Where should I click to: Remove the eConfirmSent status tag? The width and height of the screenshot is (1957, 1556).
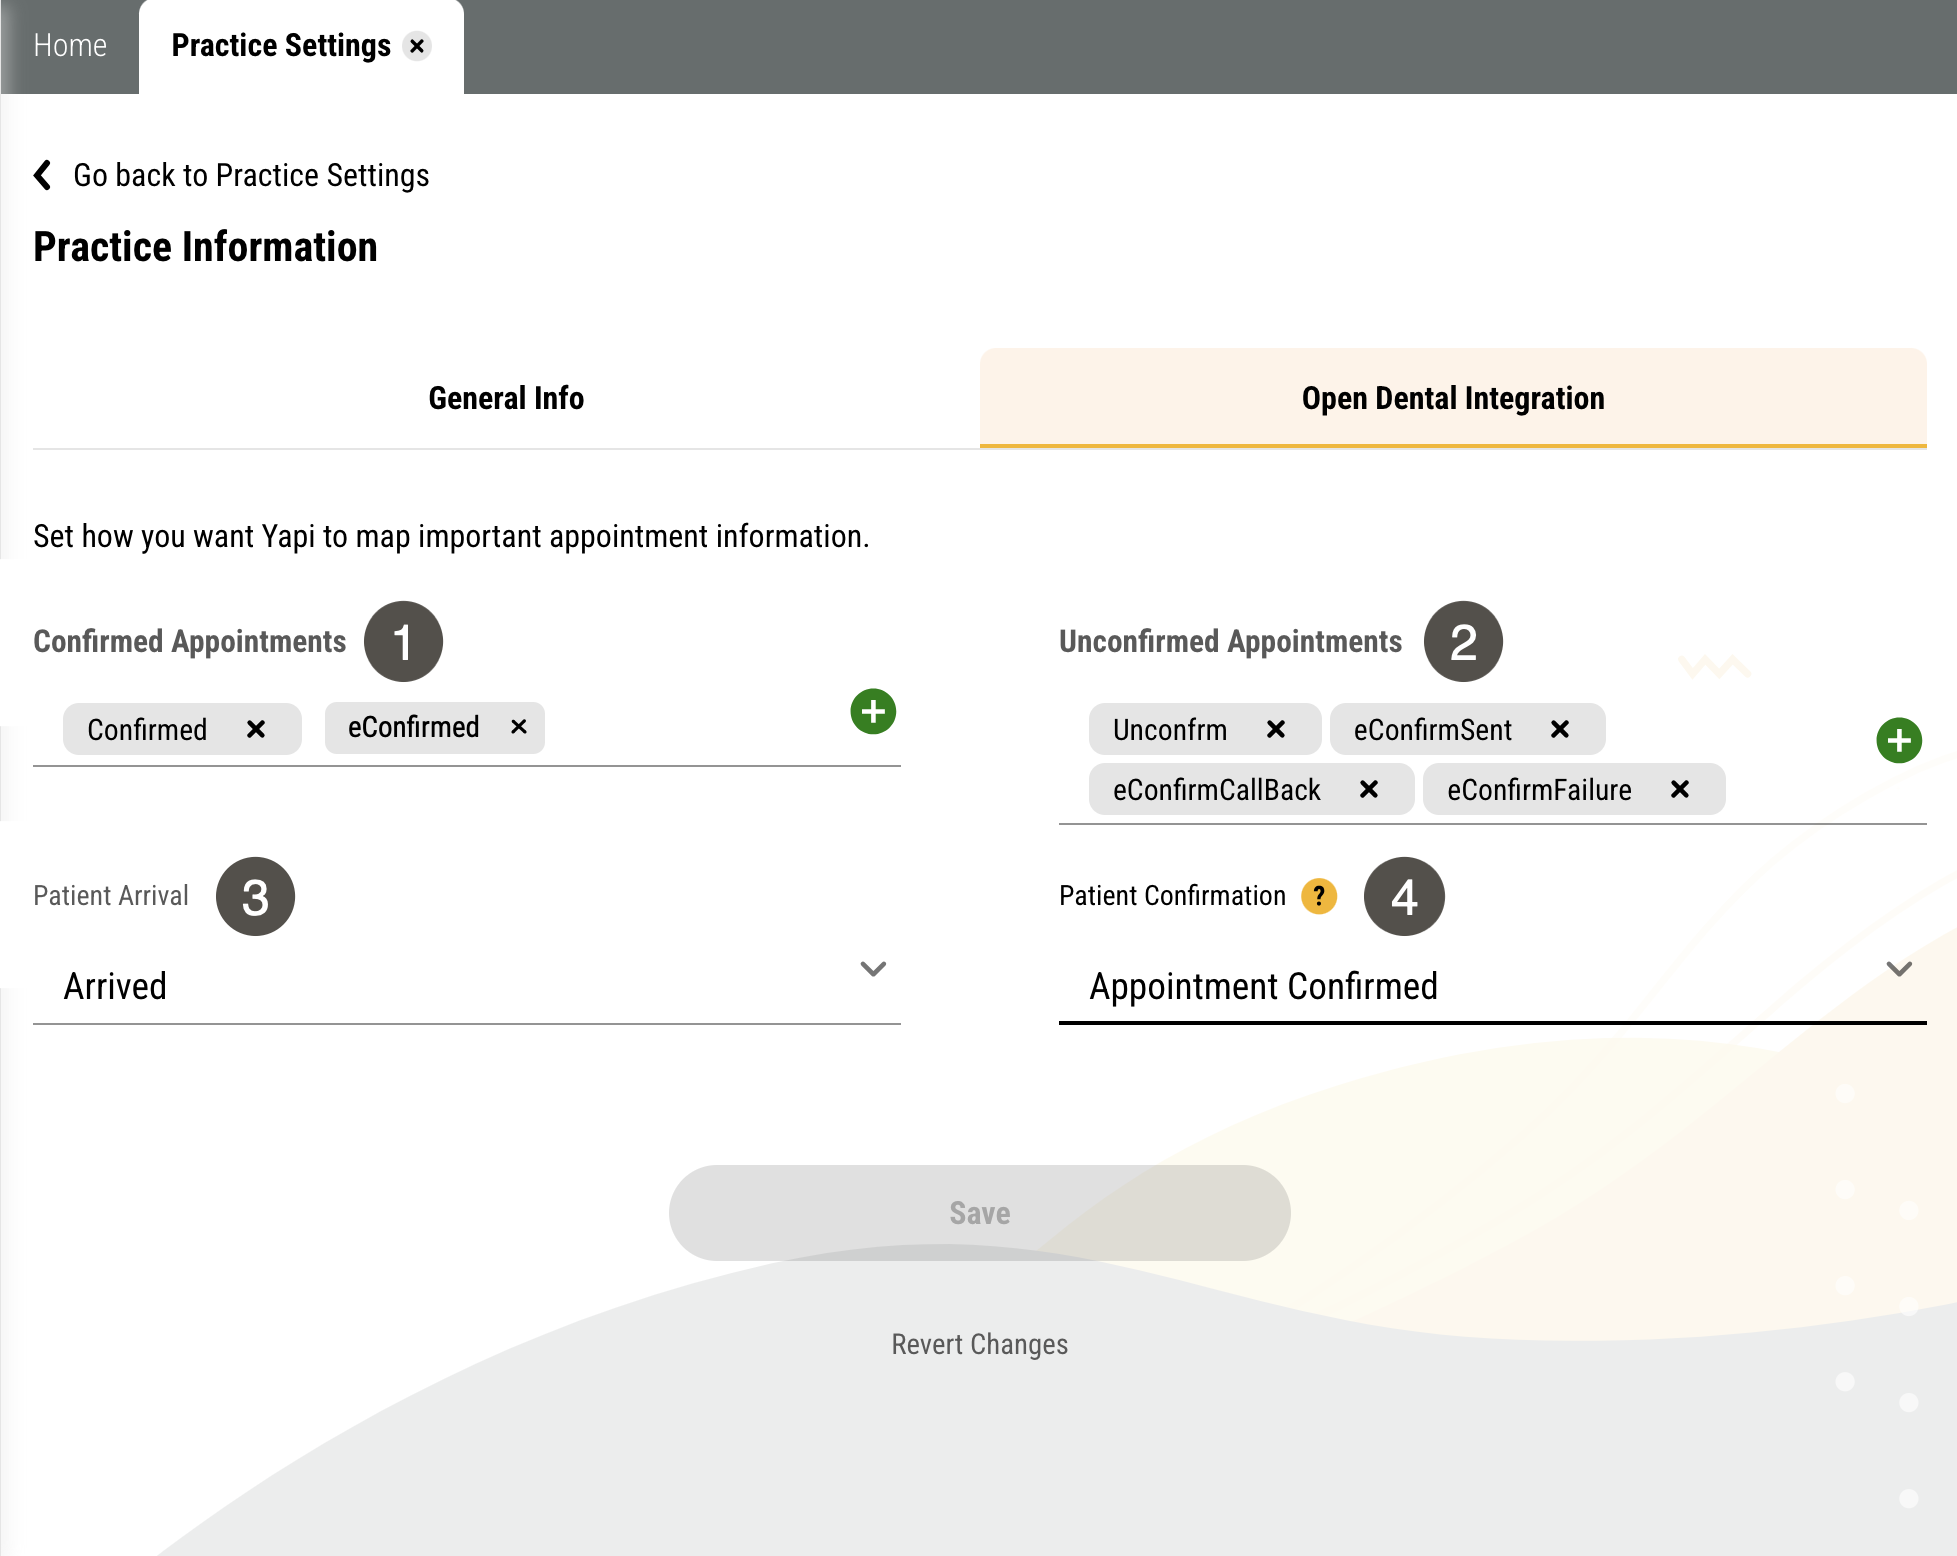click(1560, 729)
